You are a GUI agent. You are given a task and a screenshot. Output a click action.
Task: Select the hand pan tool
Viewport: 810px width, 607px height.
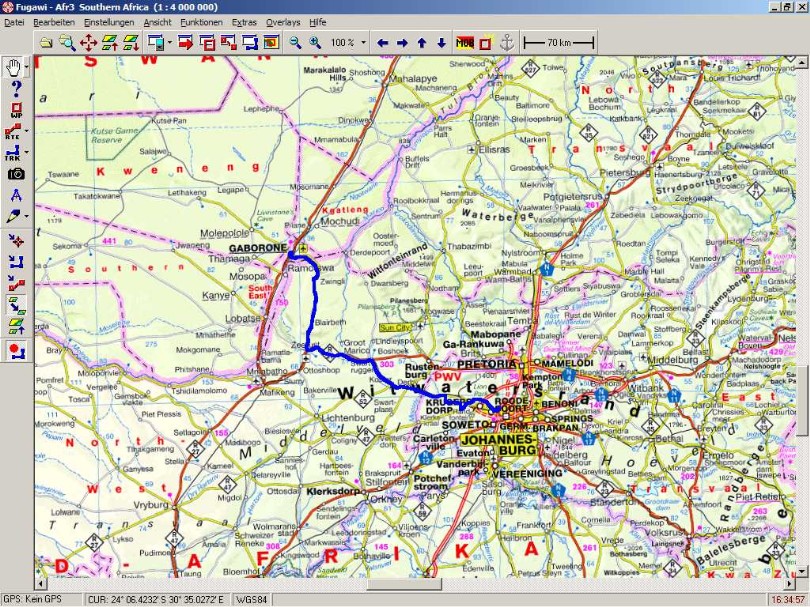point(15,67)
